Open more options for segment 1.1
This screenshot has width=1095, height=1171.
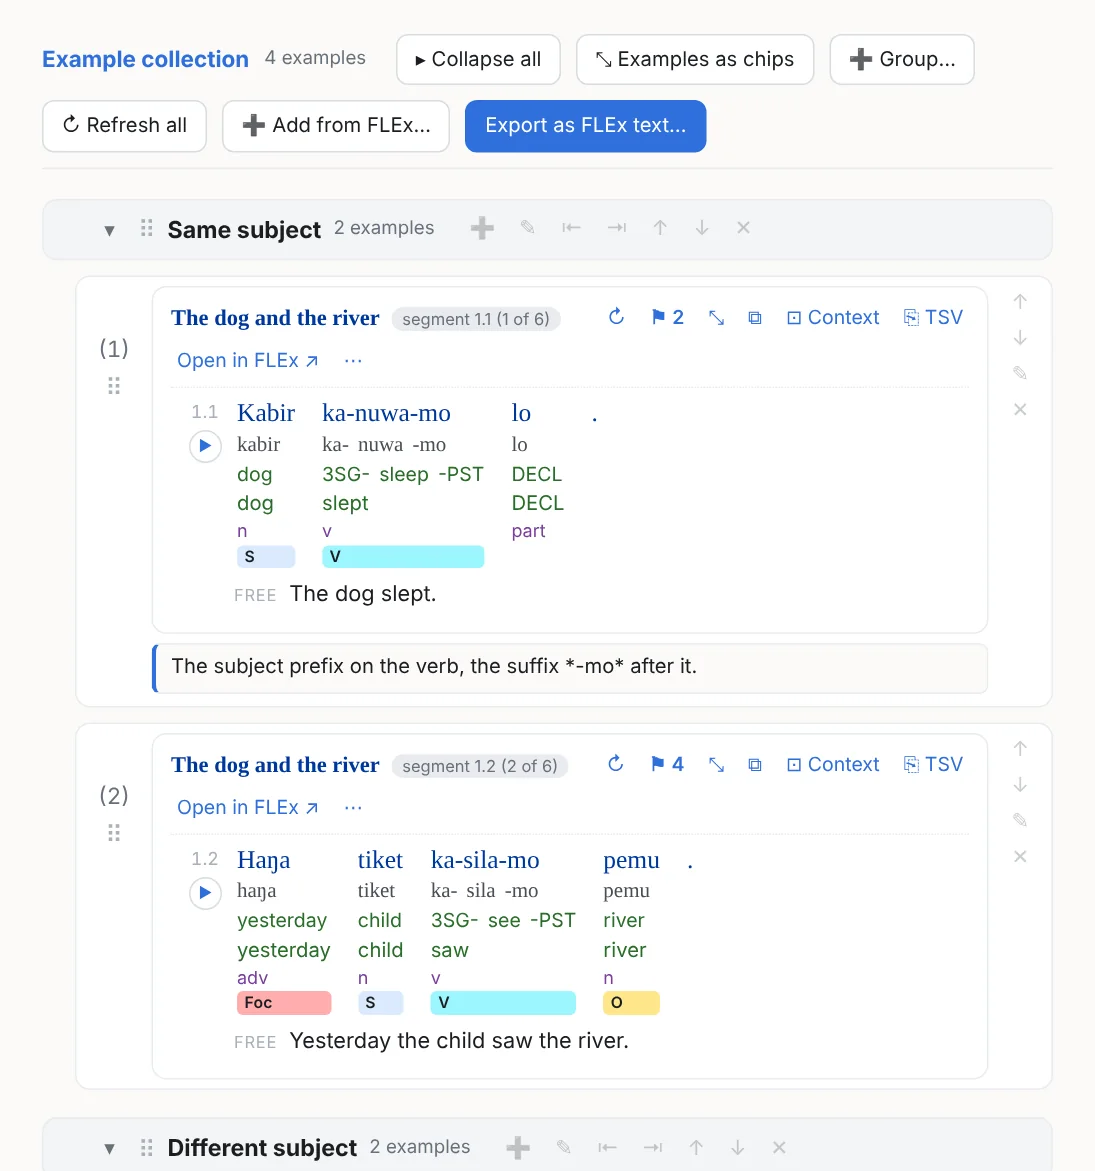(353, 361)
